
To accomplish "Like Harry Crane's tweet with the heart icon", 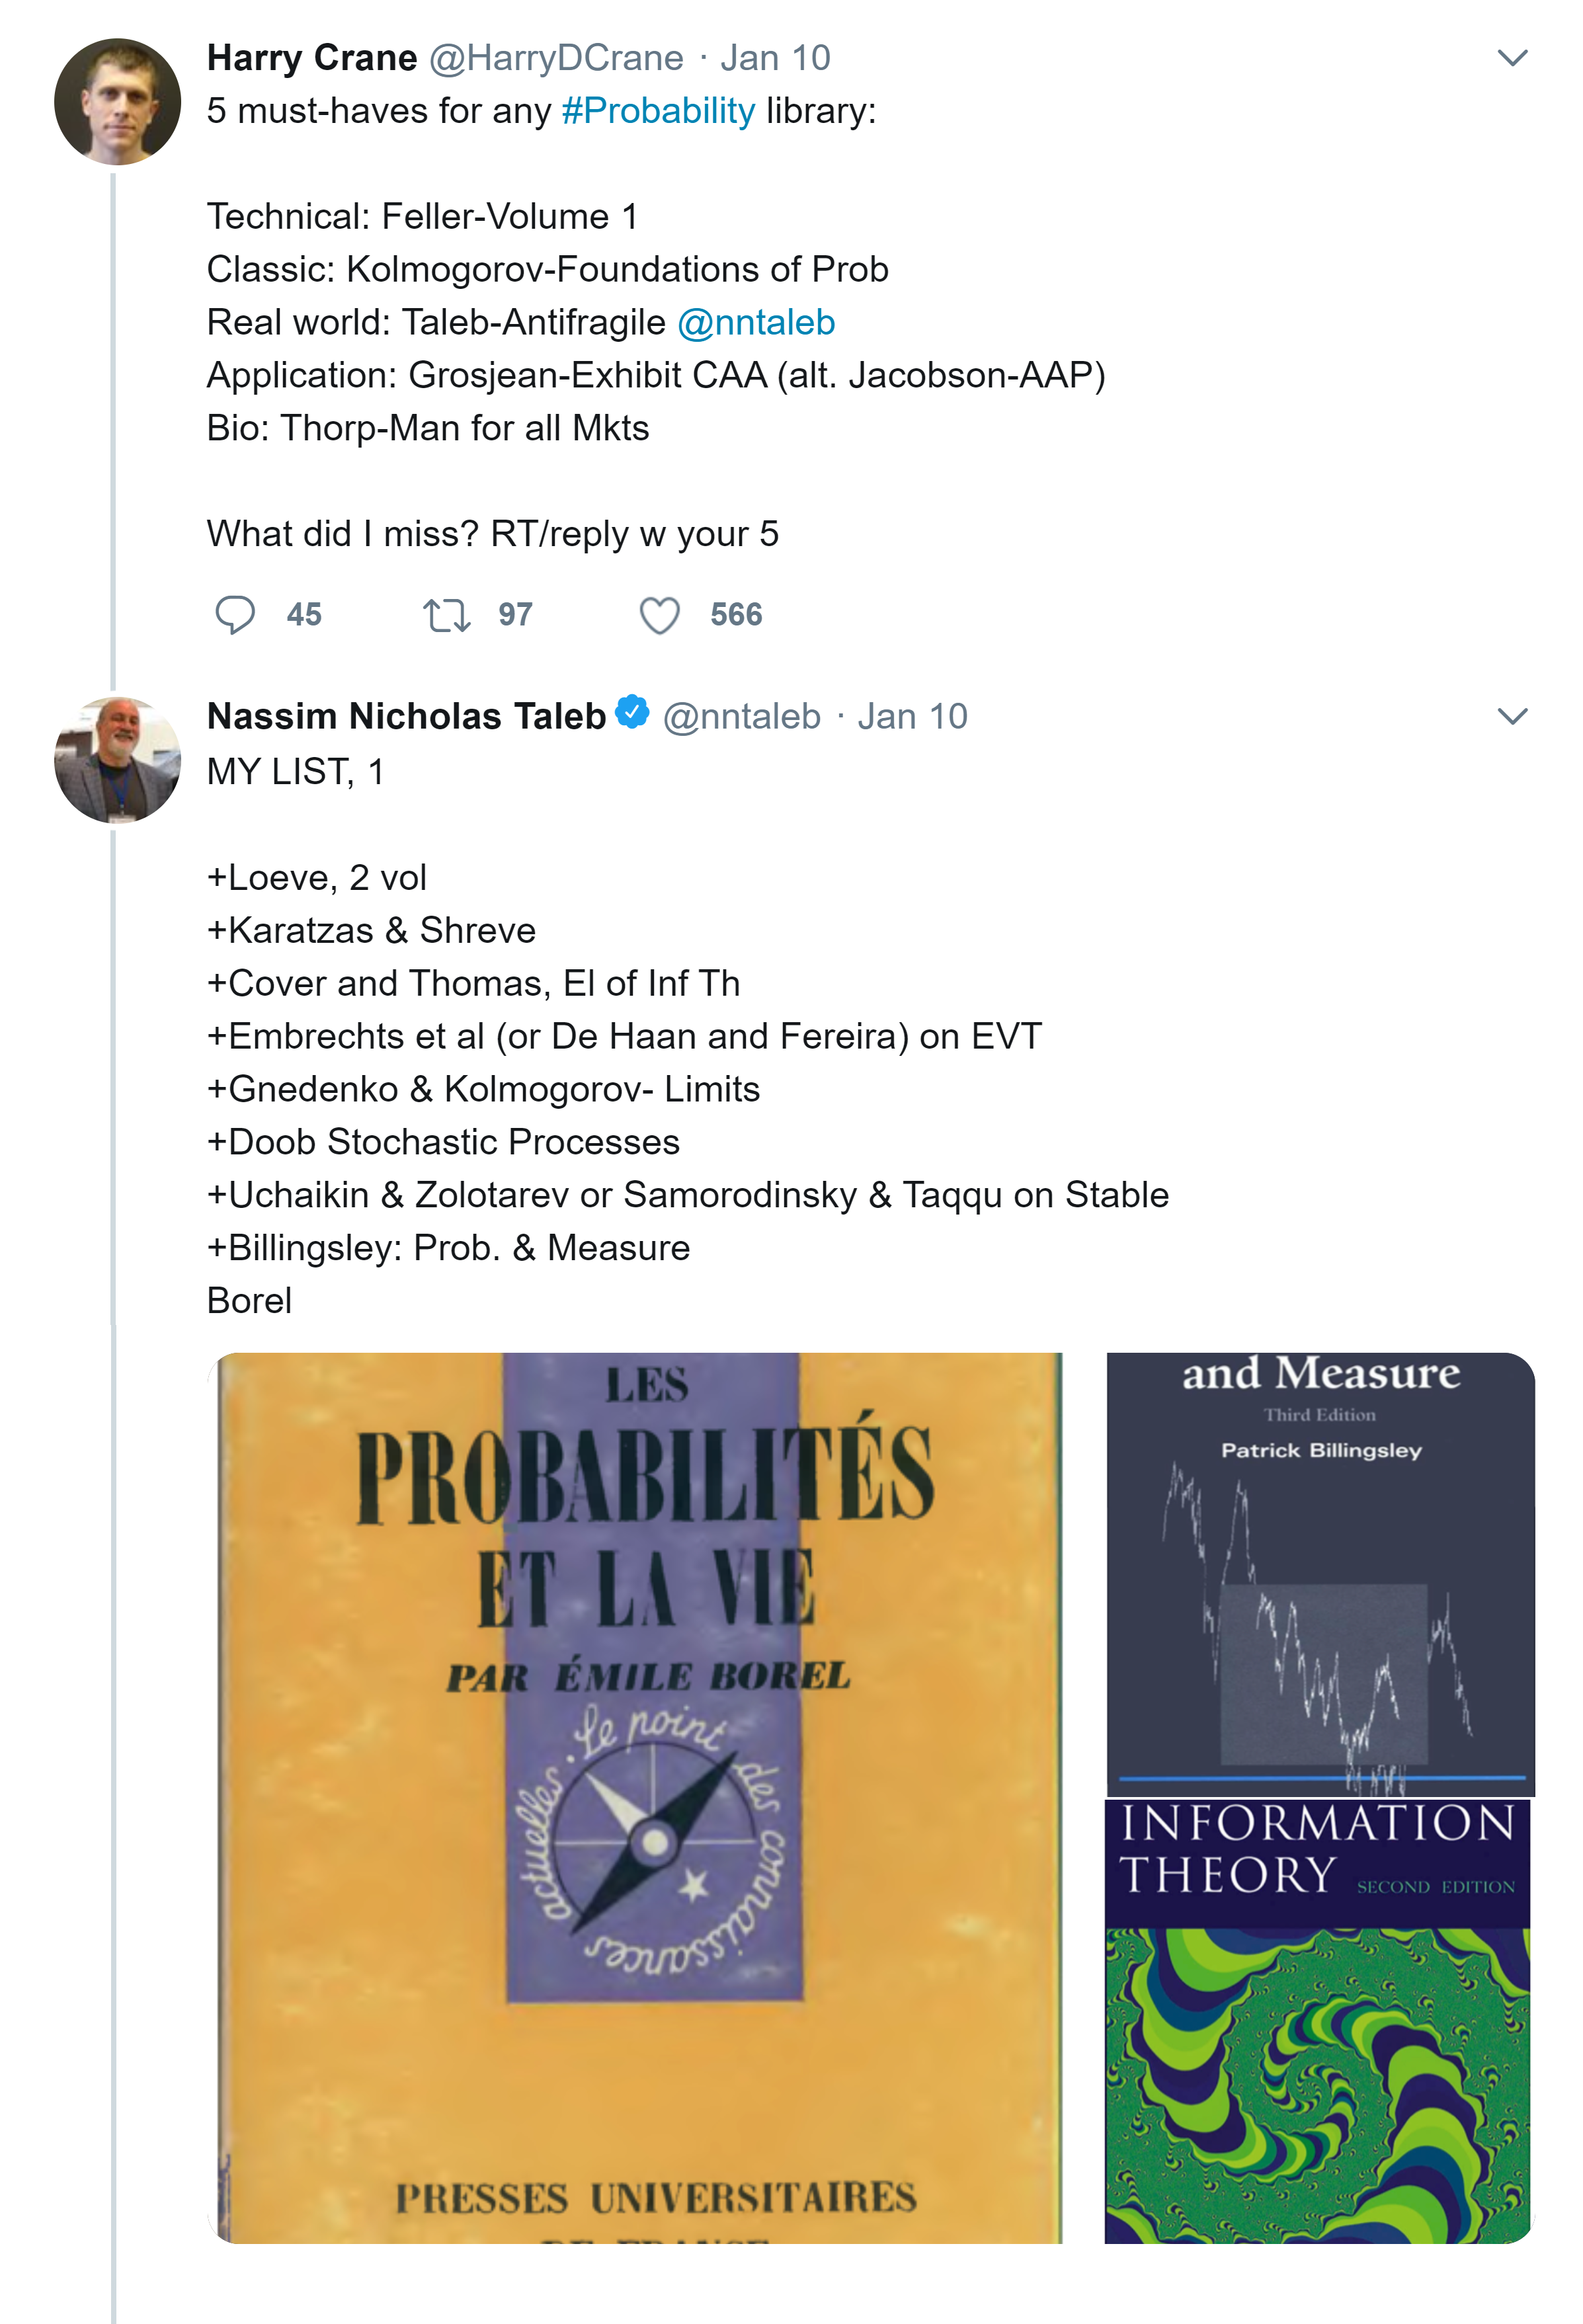I will pos(659,615).
